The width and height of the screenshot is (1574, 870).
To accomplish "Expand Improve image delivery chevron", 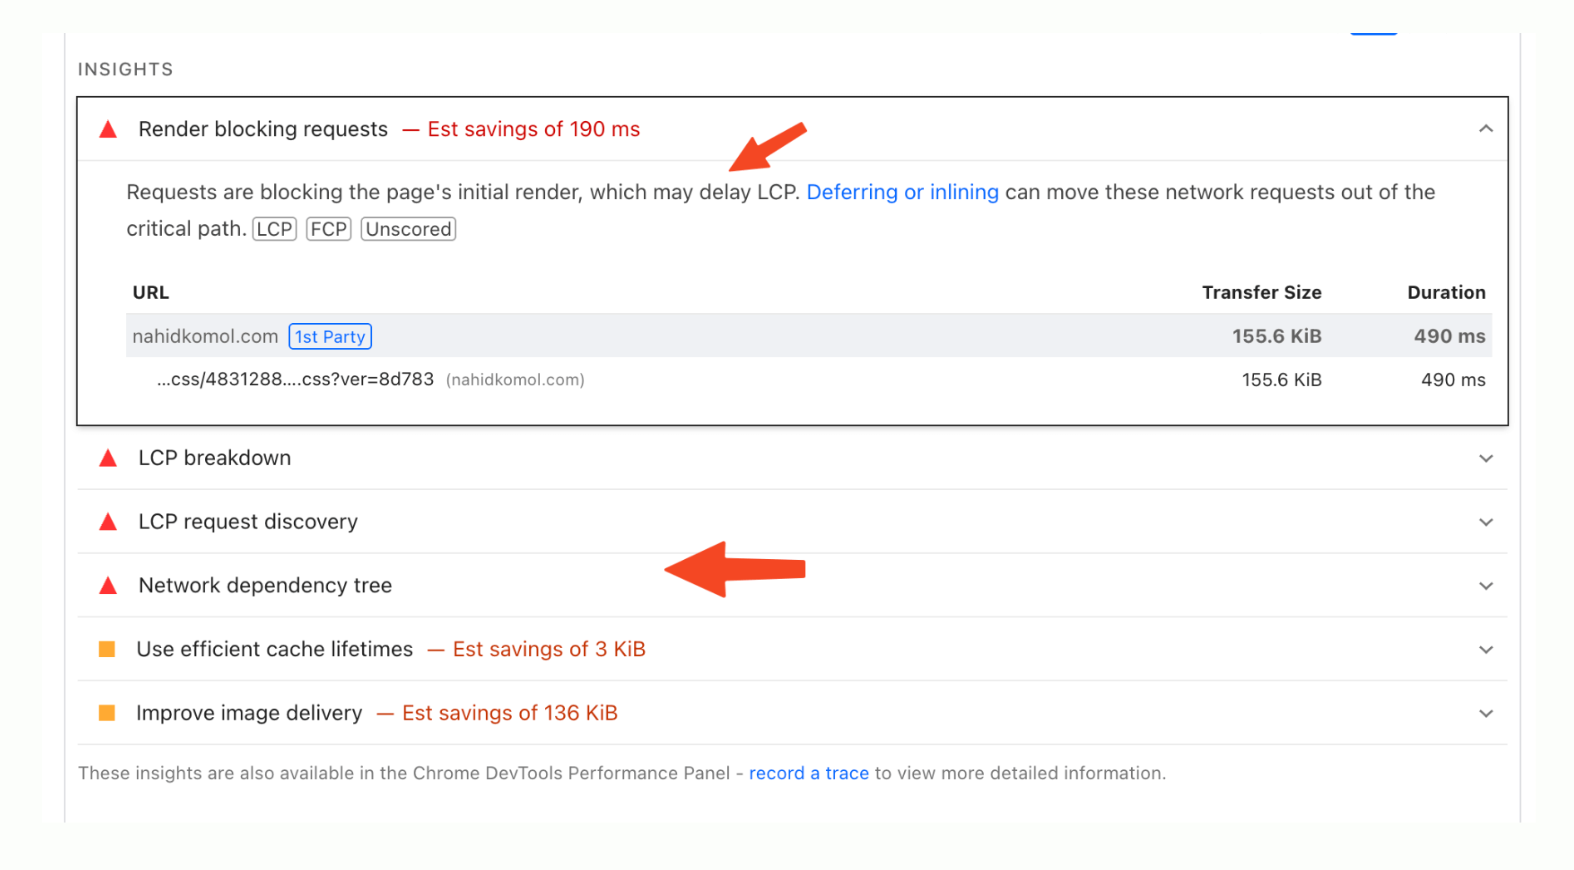I will tap(1486, 714).
